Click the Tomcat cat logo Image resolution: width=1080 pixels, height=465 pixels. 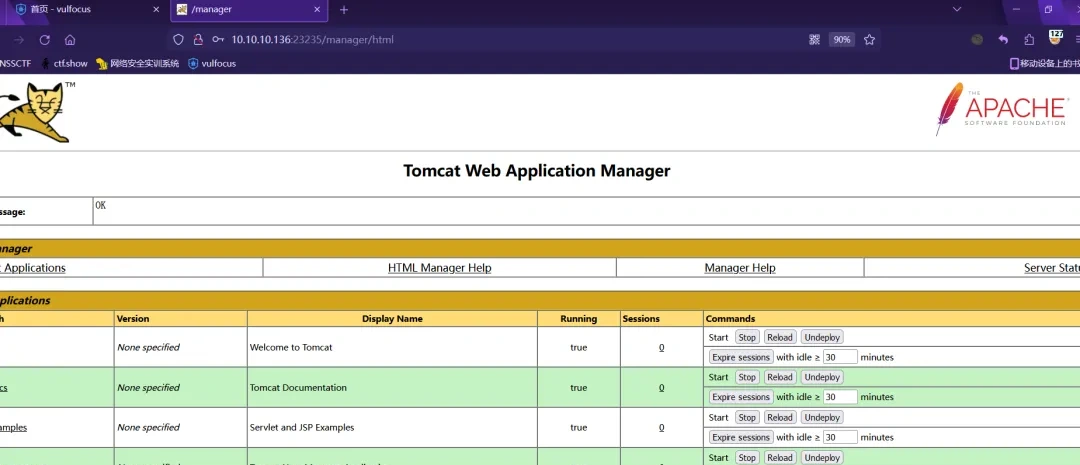pyautogui.click(x=37, y=112)
